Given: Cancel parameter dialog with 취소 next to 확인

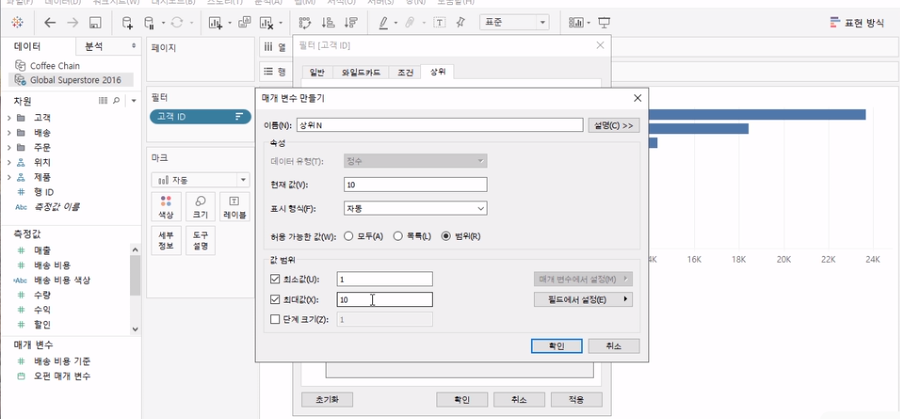Looking at the screenshot, I should tap(614, 346).
